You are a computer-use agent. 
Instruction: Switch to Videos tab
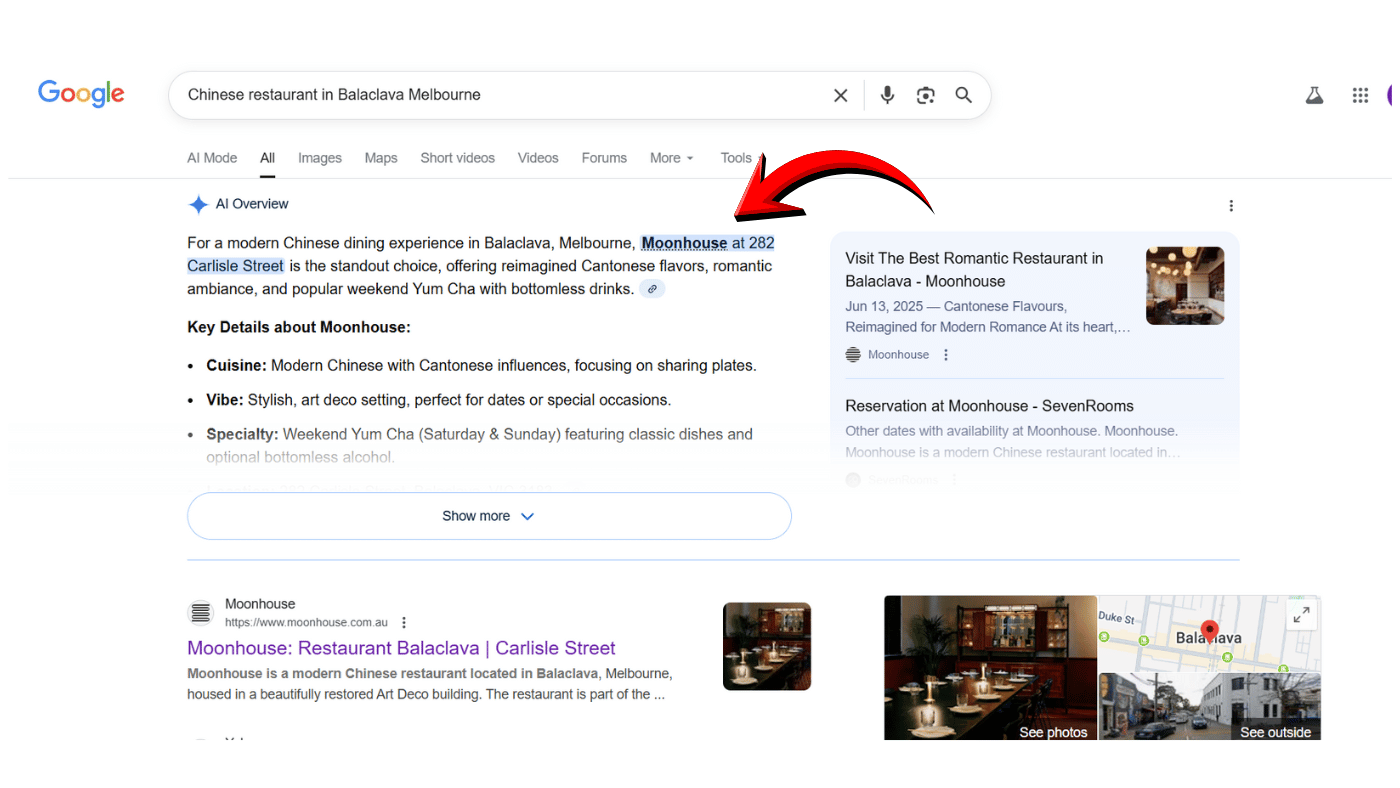pos(538,158)
